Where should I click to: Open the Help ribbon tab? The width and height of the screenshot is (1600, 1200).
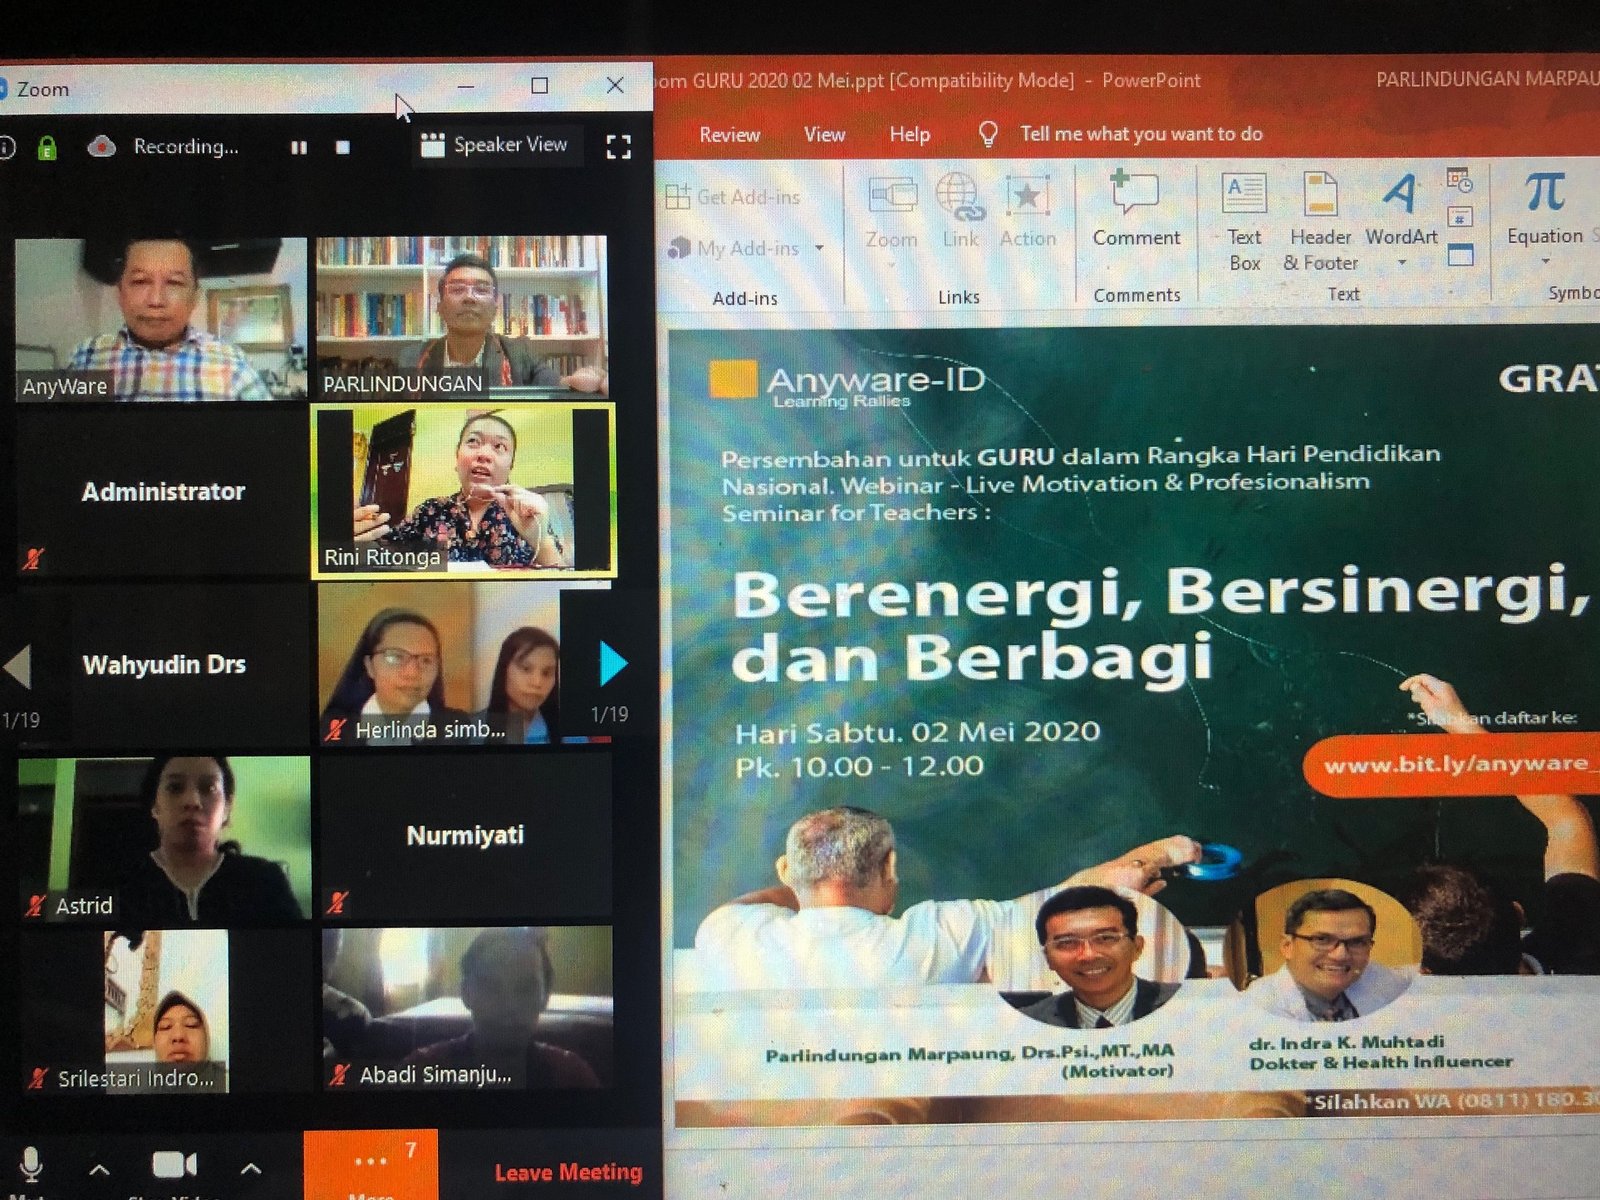click(x=909, y=134)
